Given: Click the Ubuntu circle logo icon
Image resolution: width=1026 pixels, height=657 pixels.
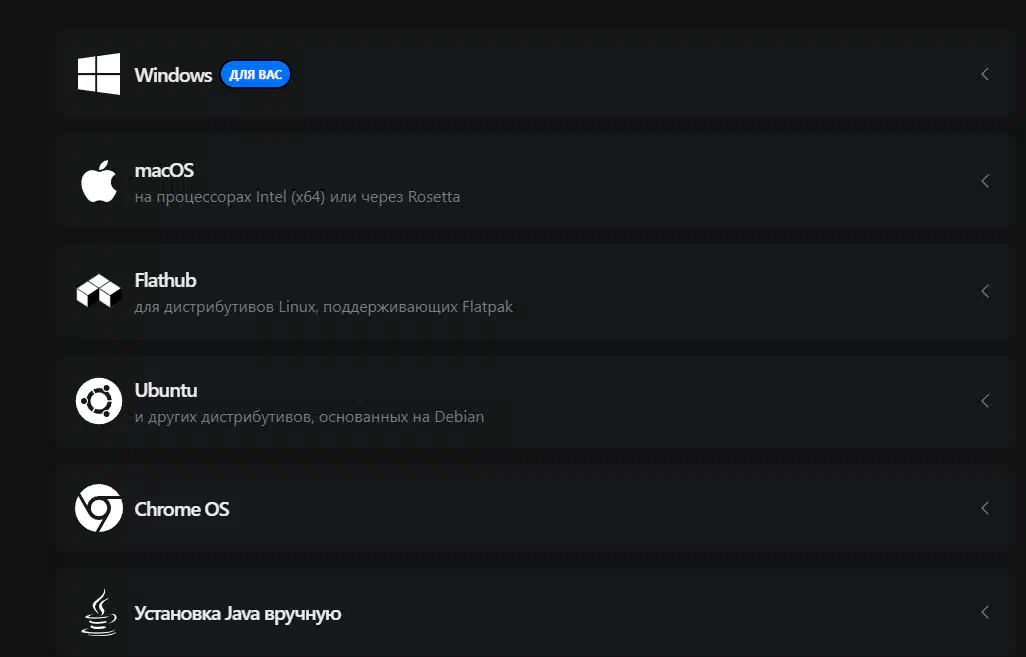Looking at the screenshot, I should coord(99,400).
